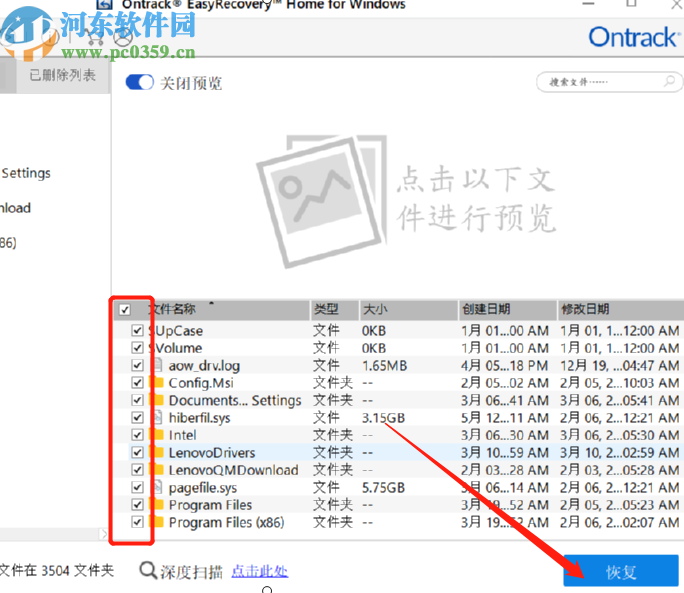Uncheck the Config.Msi checkbox

click(137, 383)
